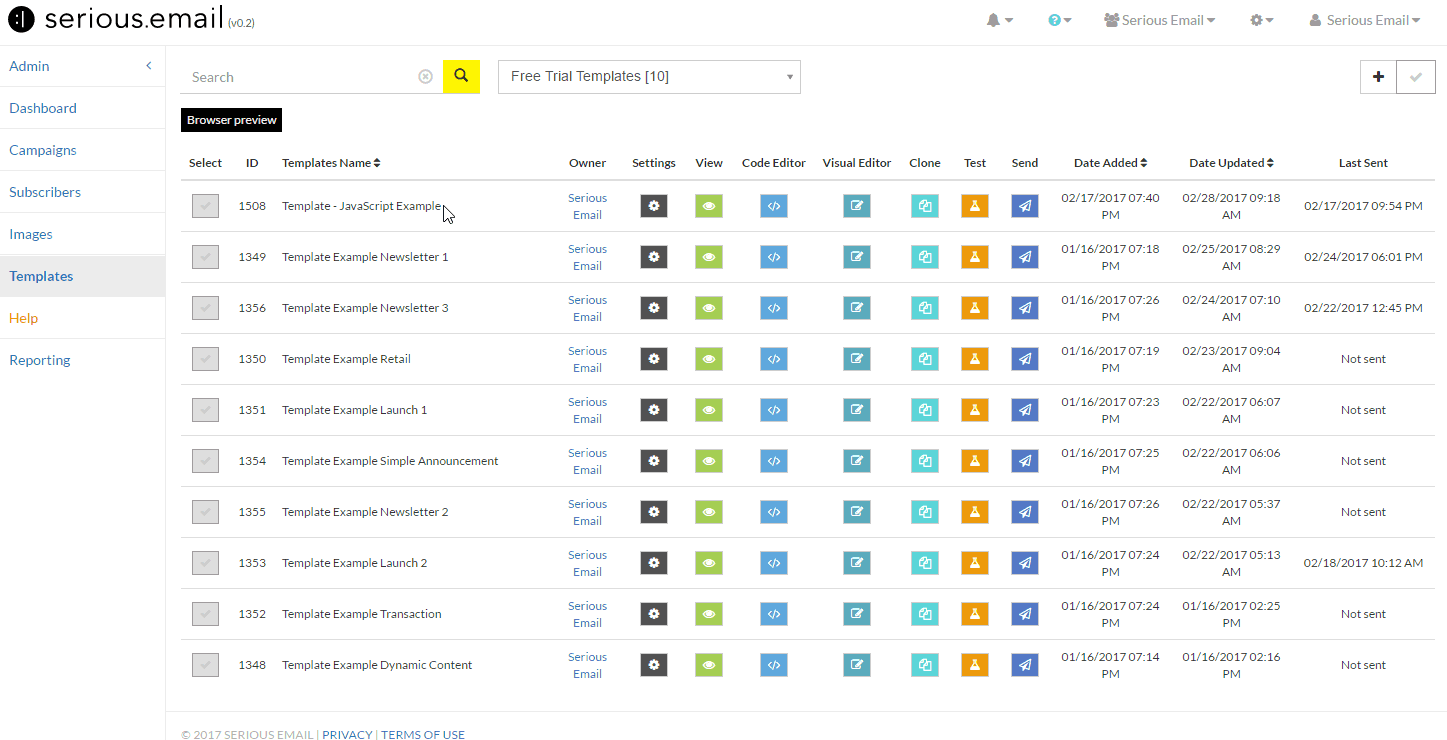The height and width of the screenshot is (740, 1447).
Task: Select checkbox for template 1348
Action: point(205,665)
